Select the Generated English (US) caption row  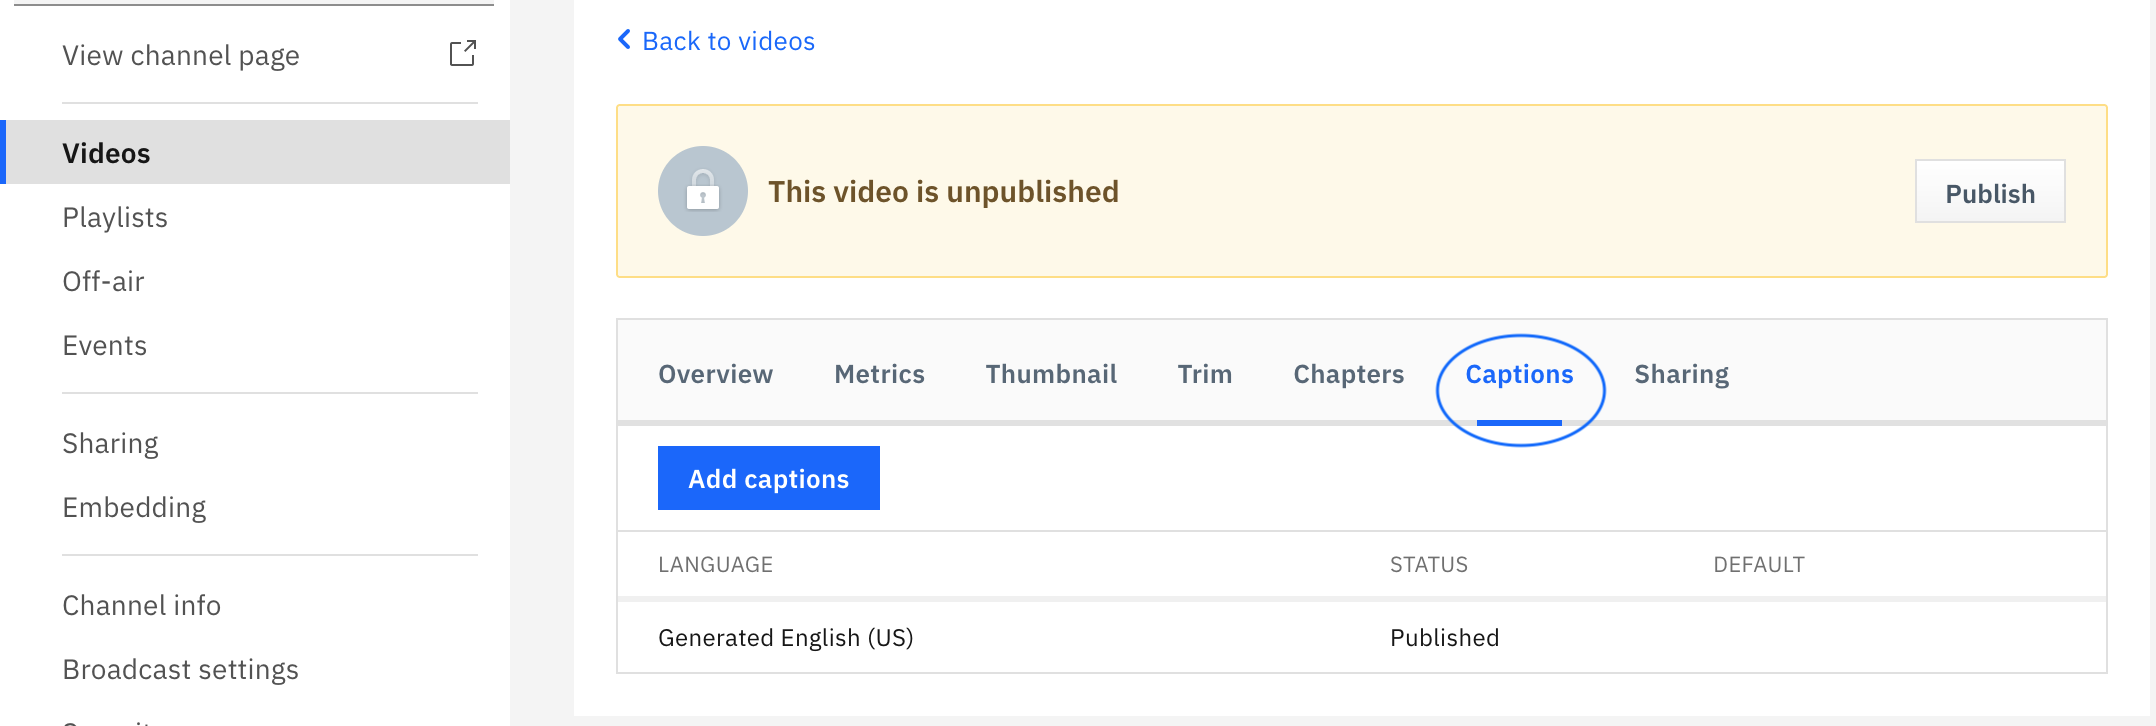1362,637
